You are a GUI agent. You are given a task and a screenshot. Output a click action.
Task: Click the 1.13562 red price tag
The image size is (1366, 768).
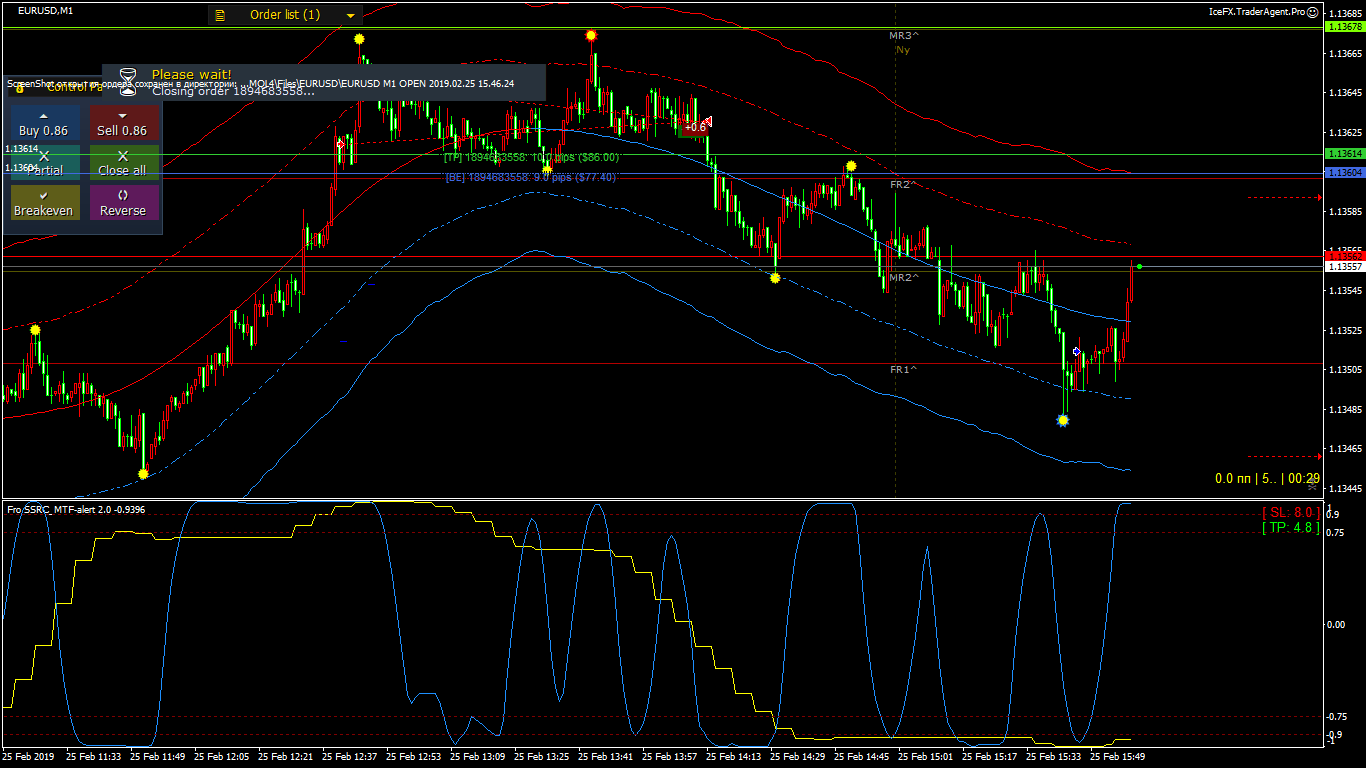coord(1344,256)
